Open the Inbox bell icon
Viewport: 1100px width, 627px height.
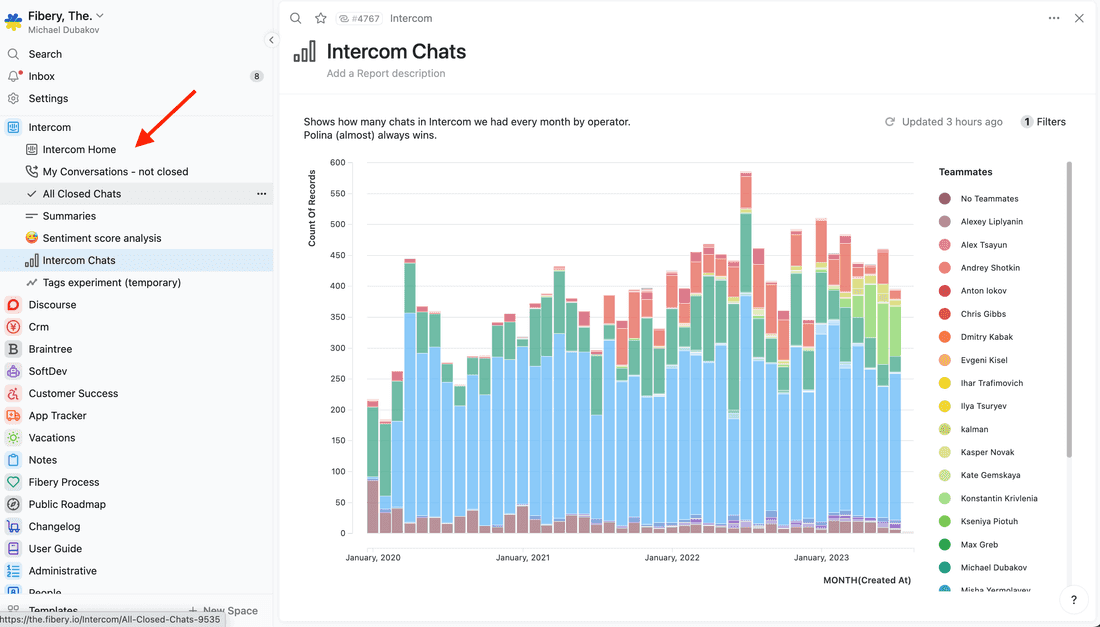tap(13, 76)
